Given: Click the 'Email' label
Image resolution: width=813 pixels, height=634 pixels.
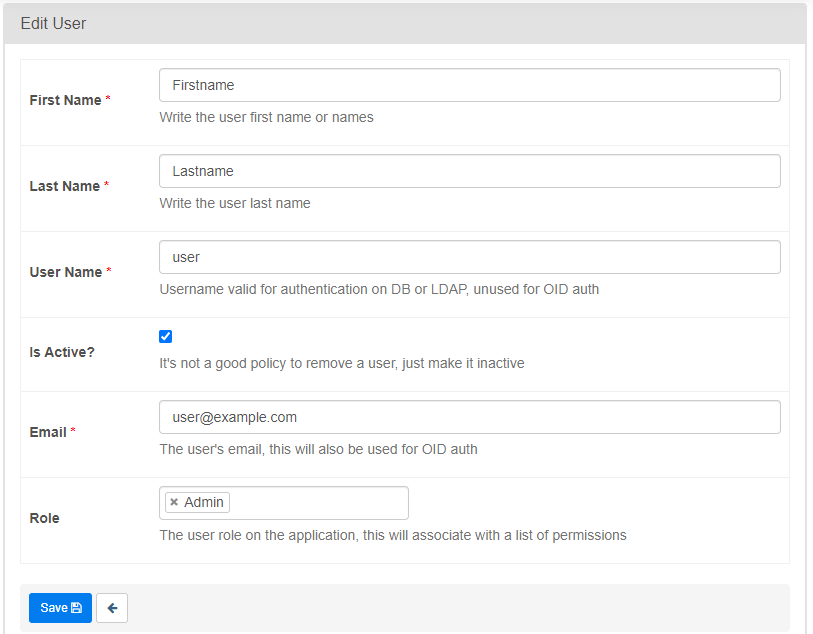Looking at the screenshot, I should pos(48,432).
